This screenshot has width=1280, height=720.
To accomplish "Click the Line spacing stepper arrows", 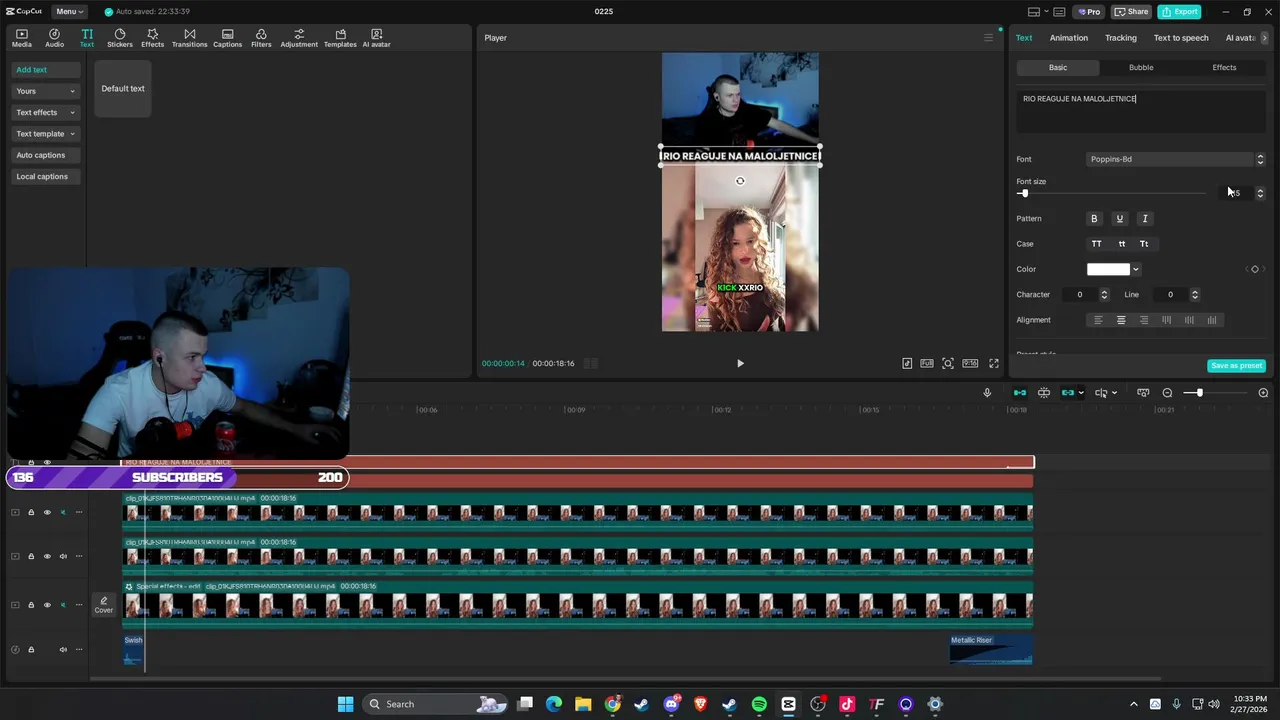I will pos(1194,294).
